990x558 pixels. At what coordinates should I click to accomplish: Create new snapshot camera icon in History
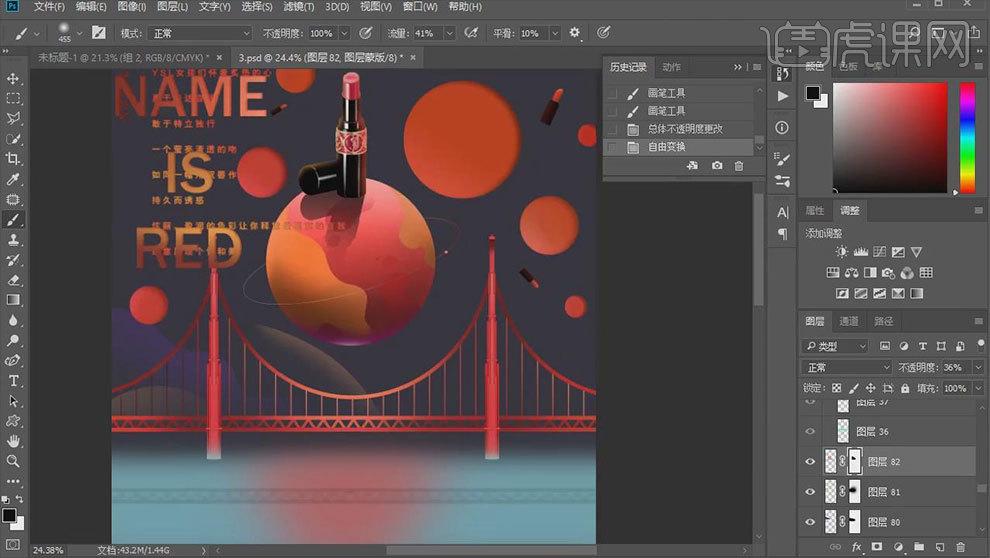point(717,165)
